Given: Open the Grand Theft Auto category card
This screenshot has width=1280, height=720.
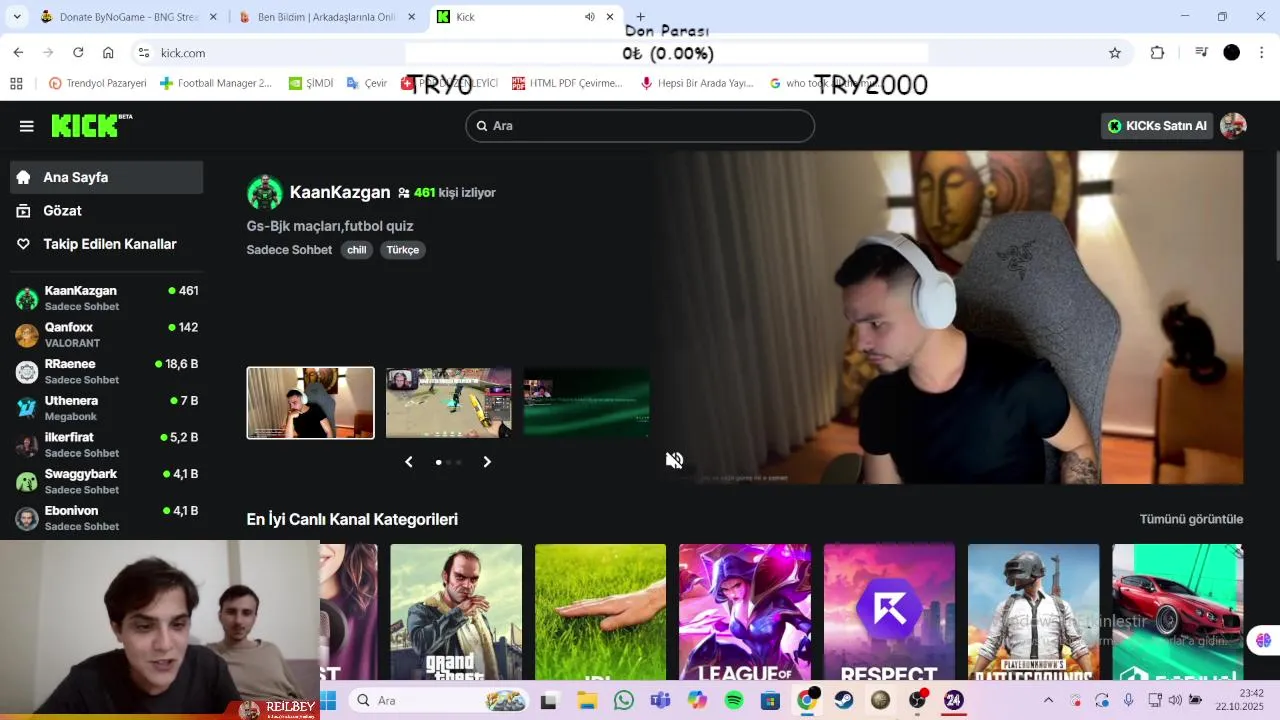Looking at the screenshot, I should (x=456, y=612).
